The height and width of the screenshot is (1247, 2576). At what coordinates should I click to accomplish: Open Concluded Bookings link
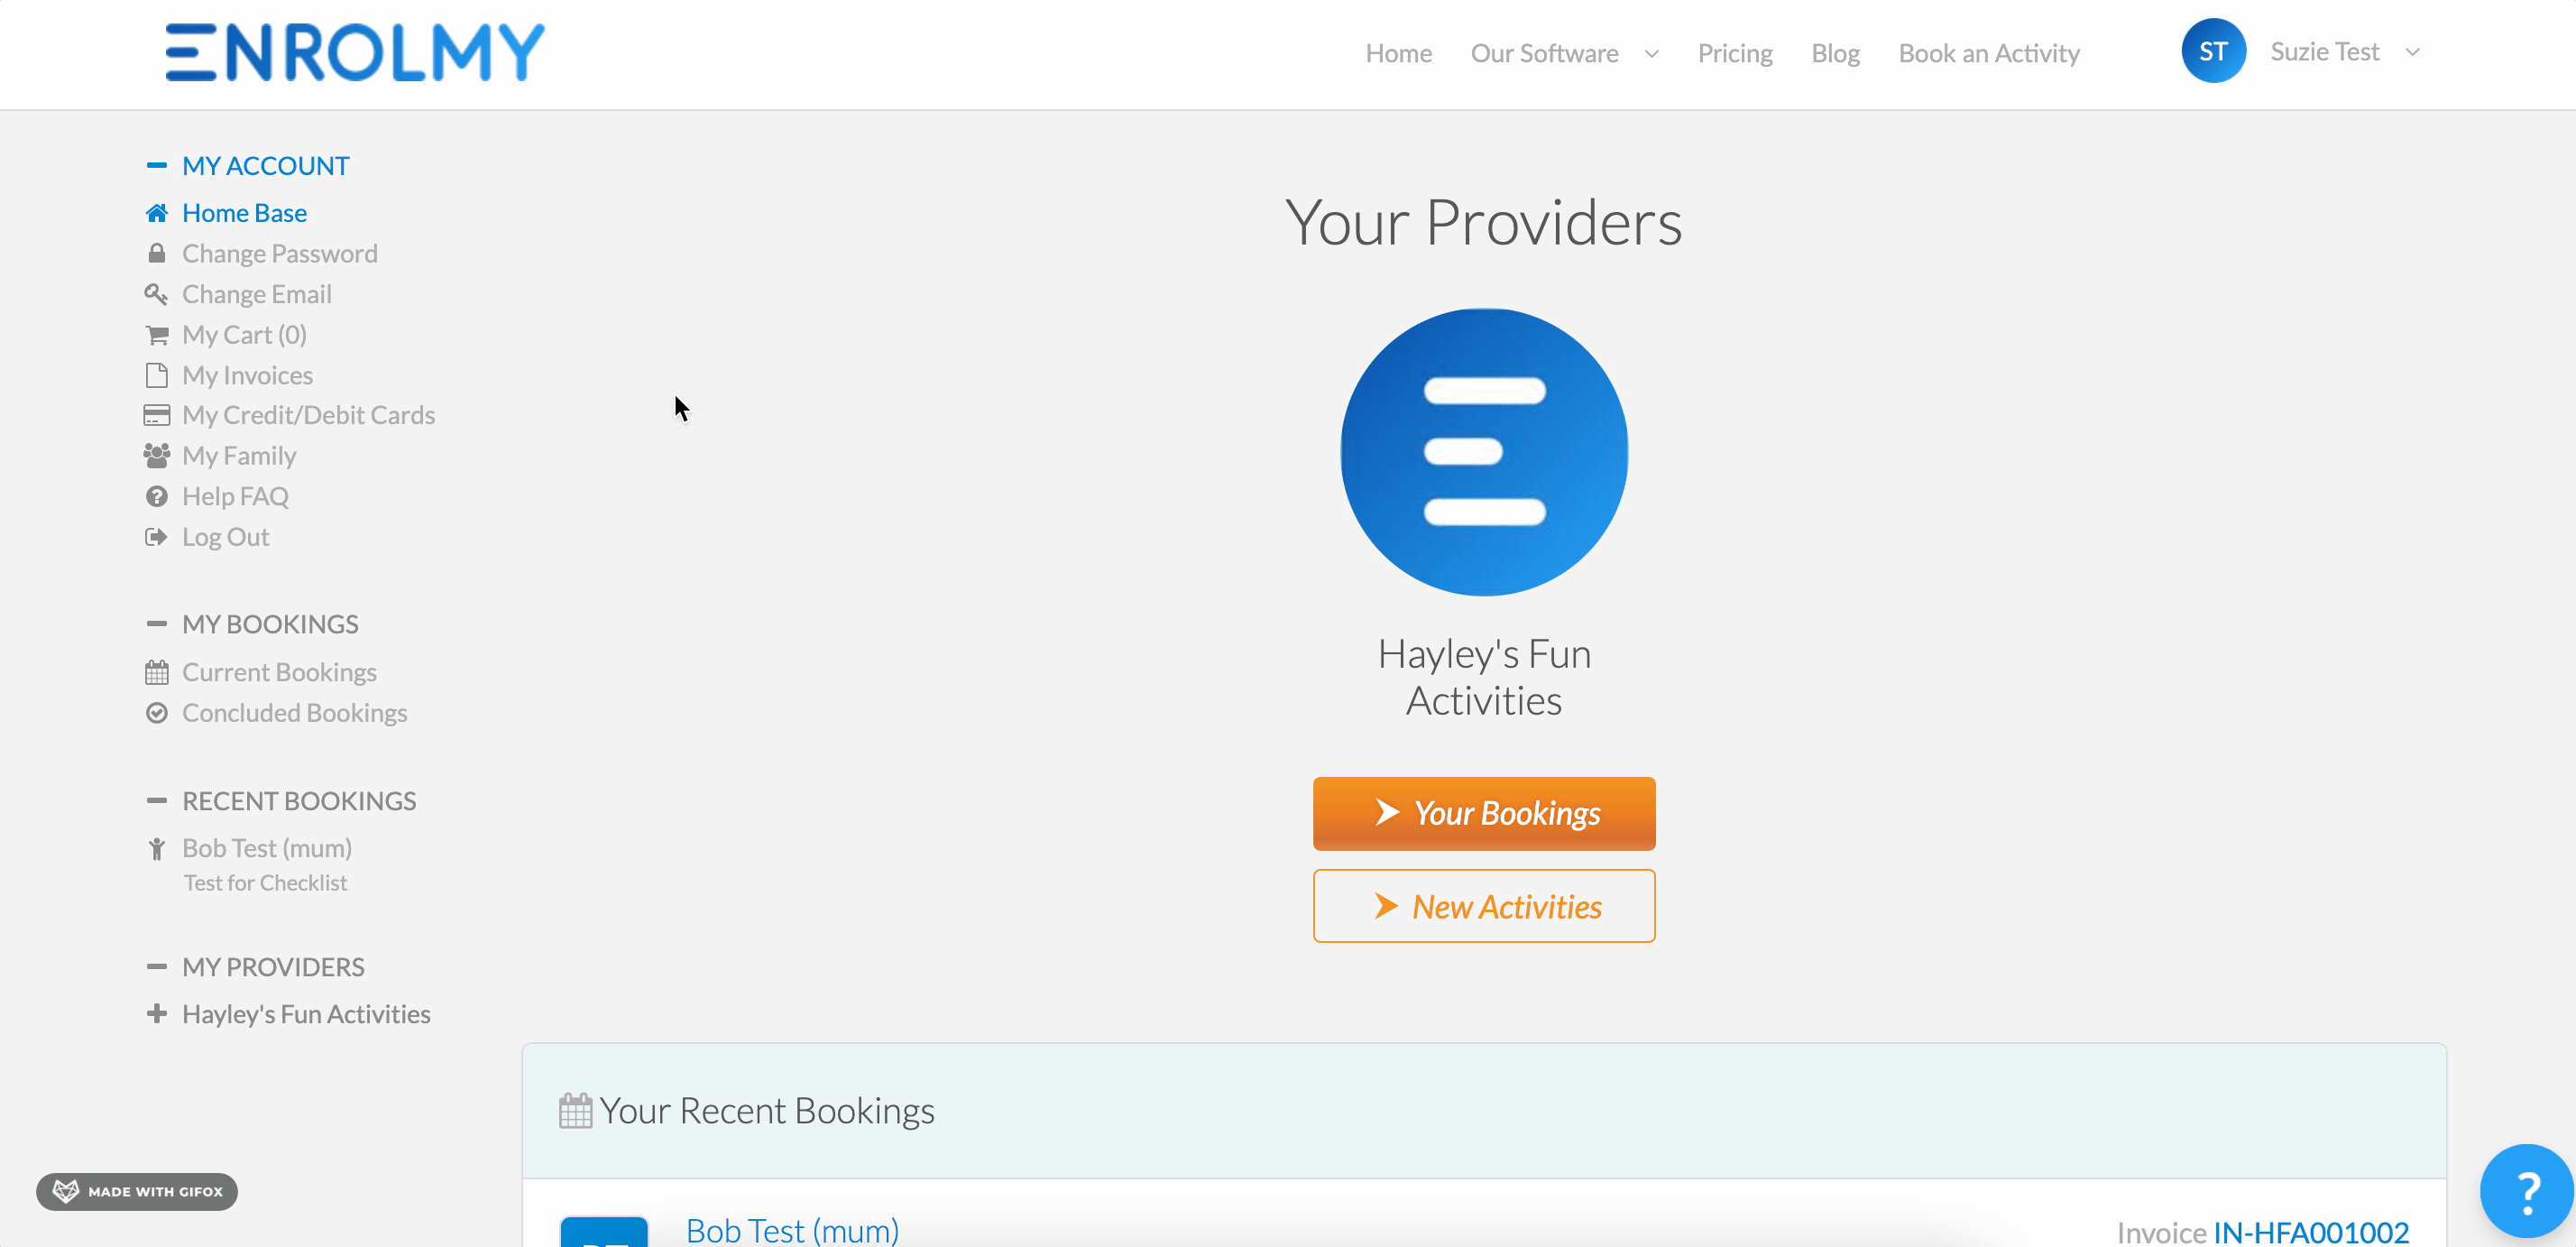tap(294, 713)
